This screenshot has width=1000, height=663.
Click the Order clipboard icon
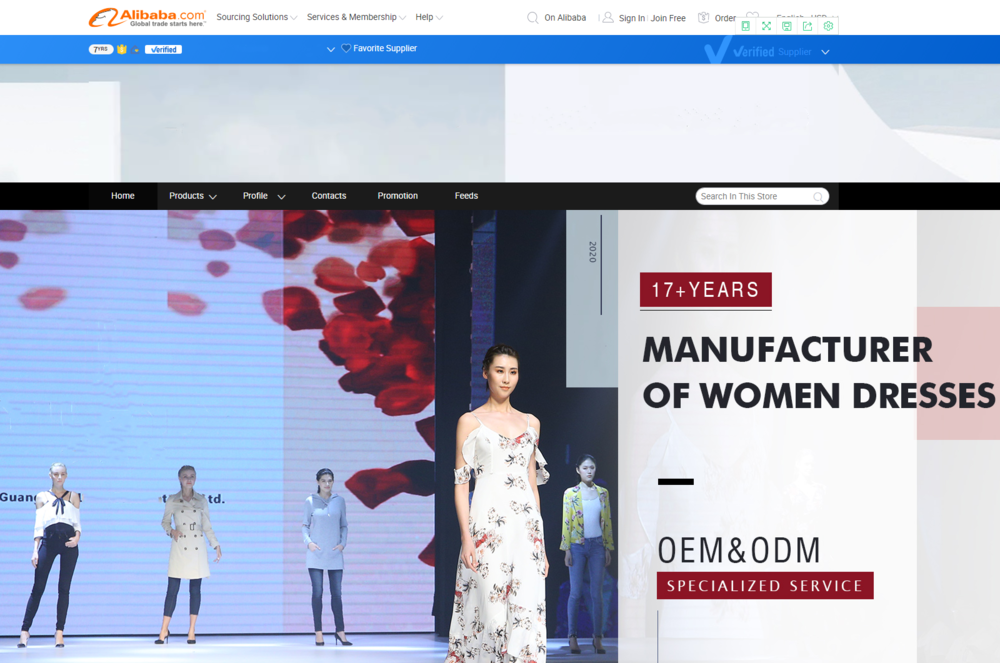704,17
